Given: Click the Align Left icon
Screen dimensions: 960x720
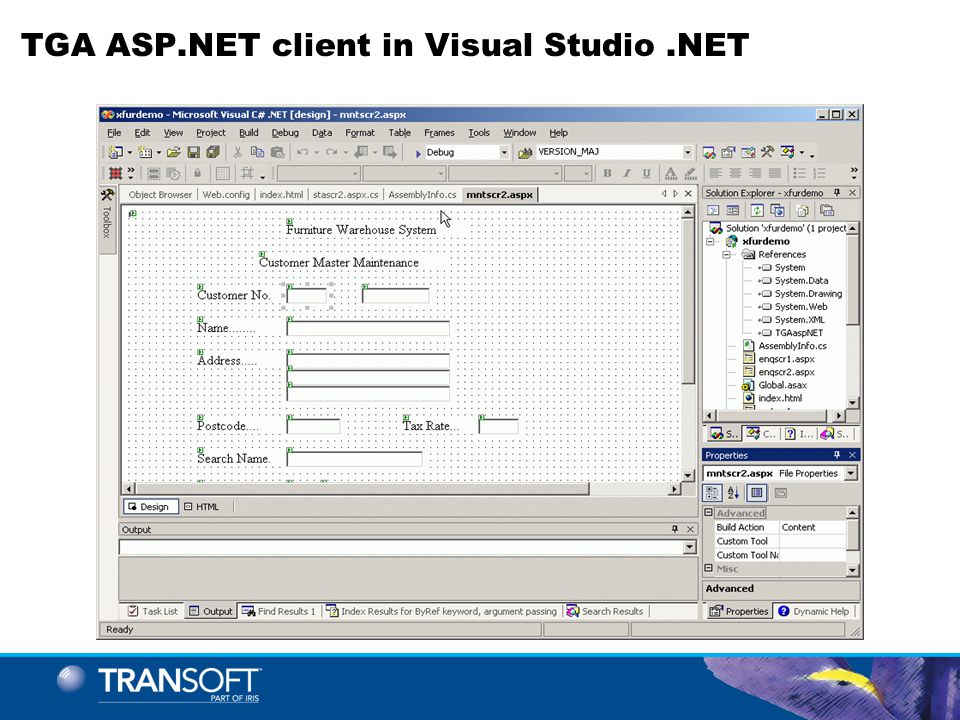Looking at the screenshot, I should [715, 173].
